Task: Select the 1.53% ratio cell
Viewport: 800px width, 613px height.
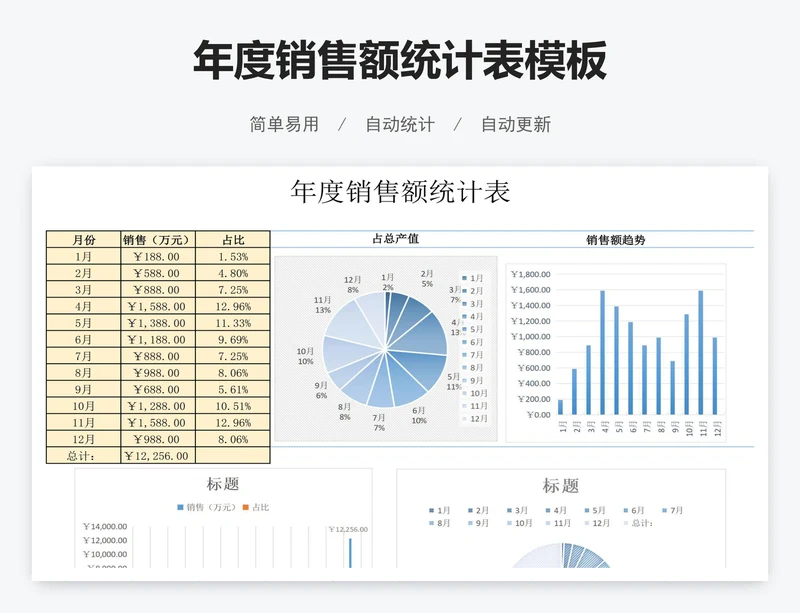Action: point(233,257)
